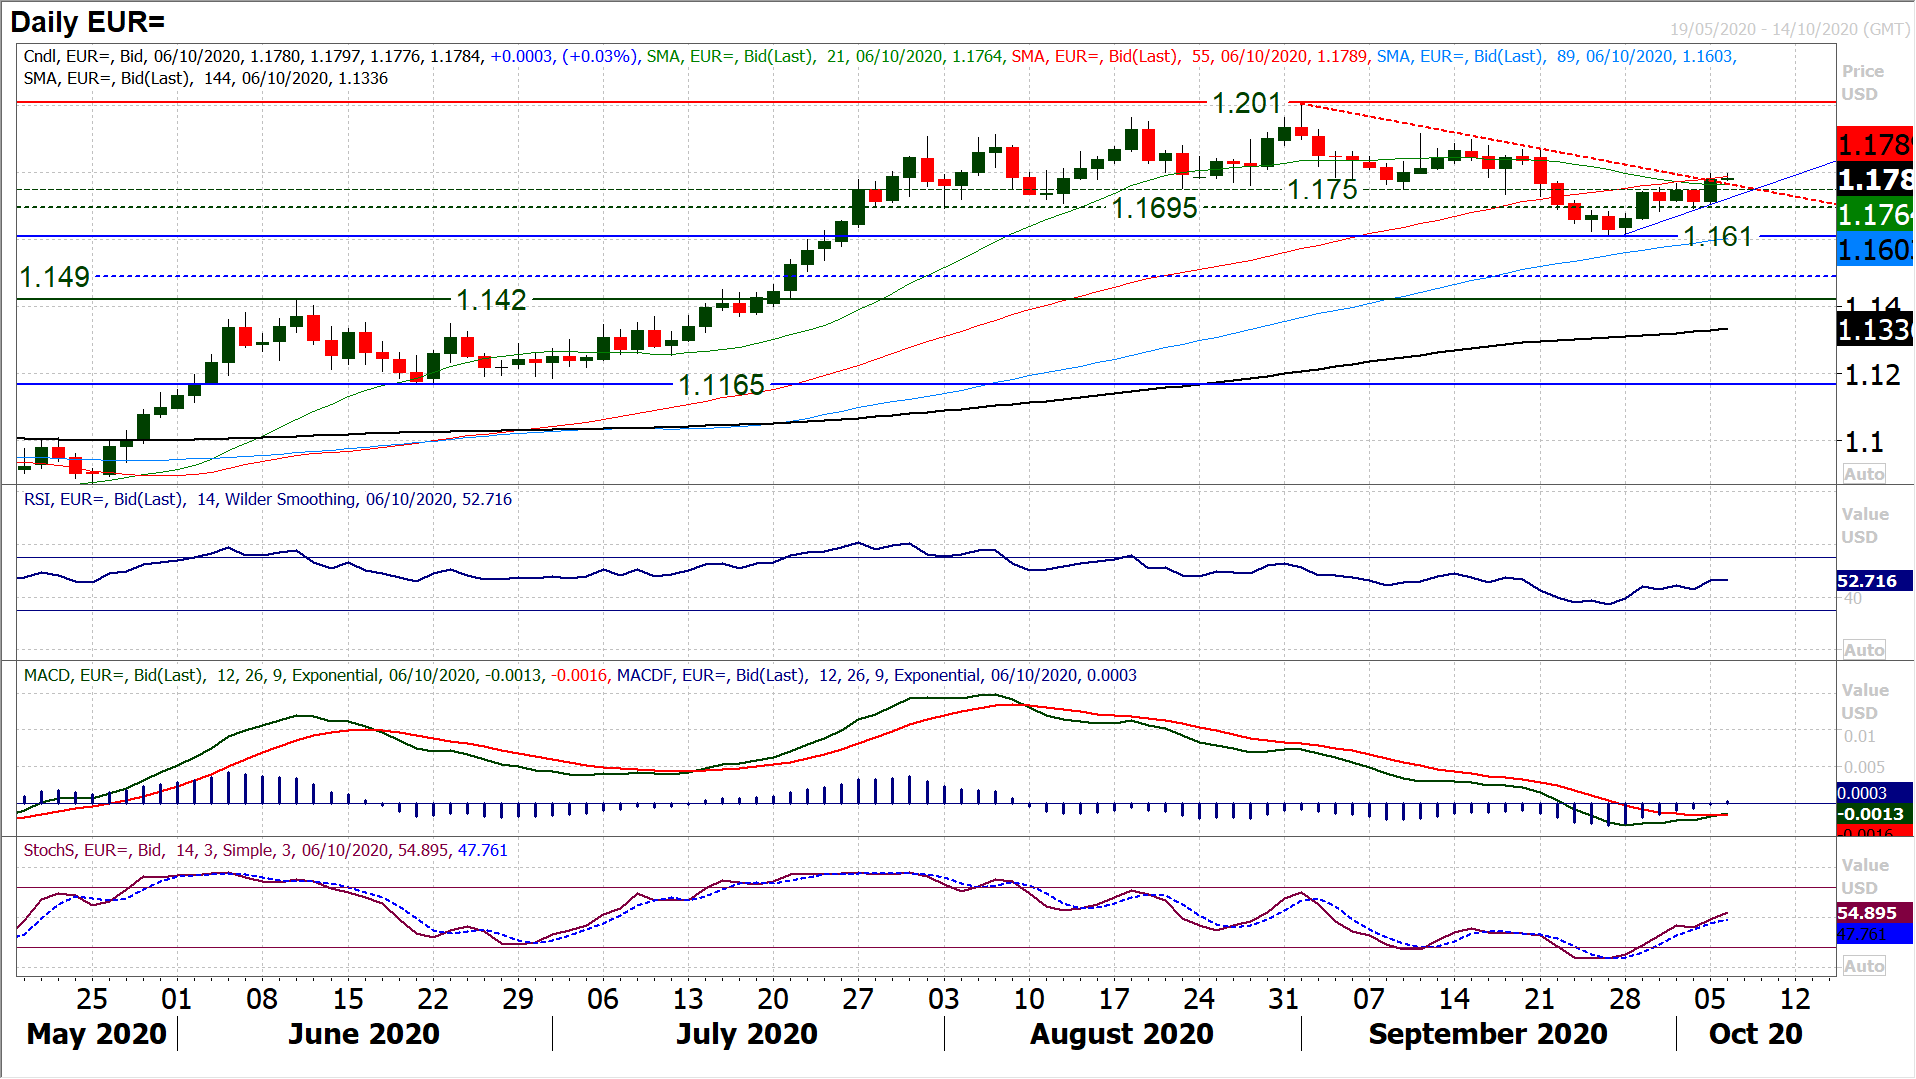This screenshot has height=1079, width=1916.
Task: Toggle Auto scaling in the StochS panel
Action: pyautogui.click(x=1864, y=966)
